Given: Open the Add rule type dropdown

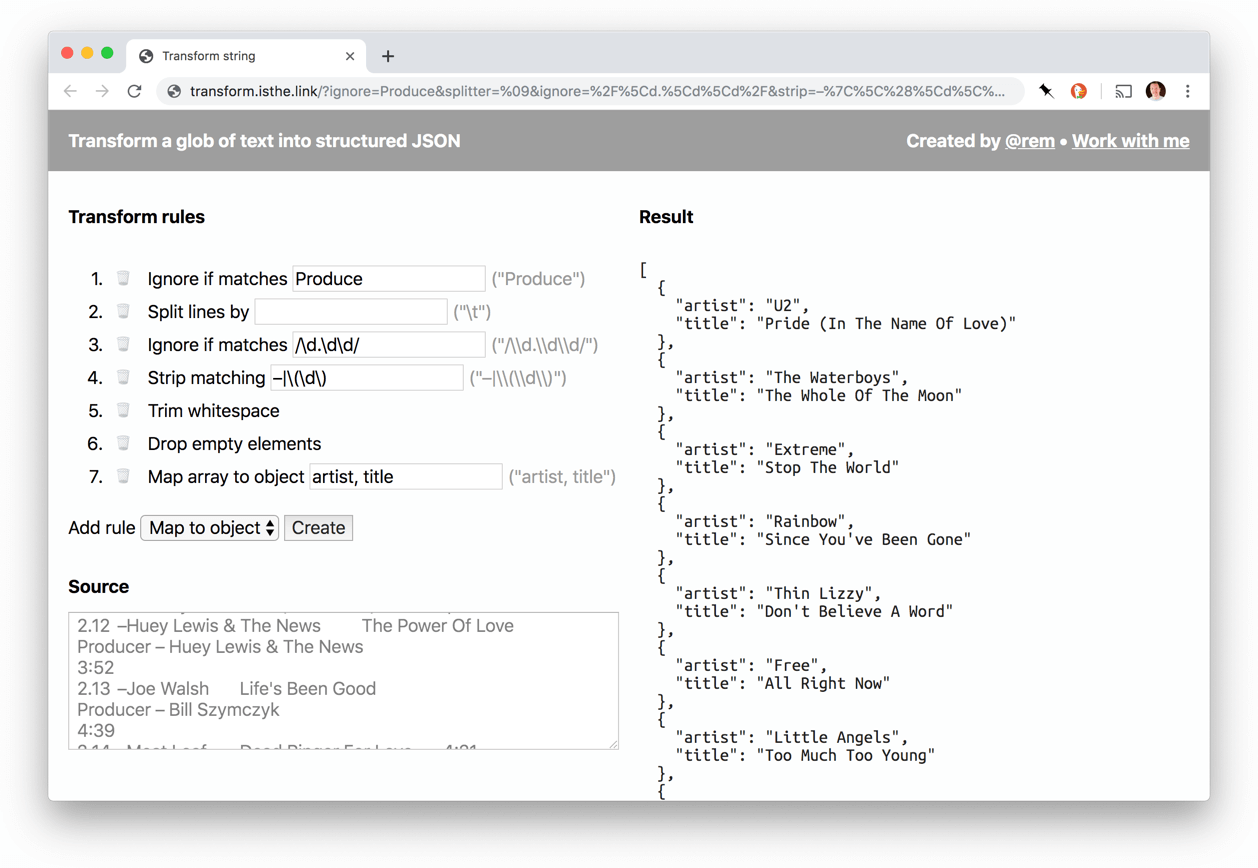Looking at the screenshot, I should [210, 528].
